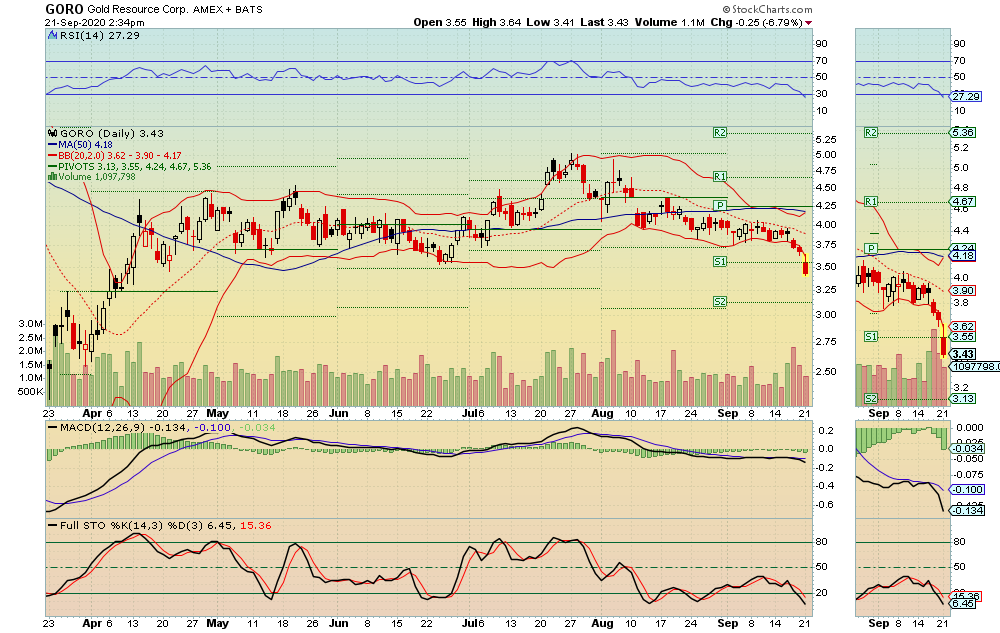Click the volume bars icon in legend
Image resolution: width=1000 pixels, height=633 pixels.
(52, 177)
